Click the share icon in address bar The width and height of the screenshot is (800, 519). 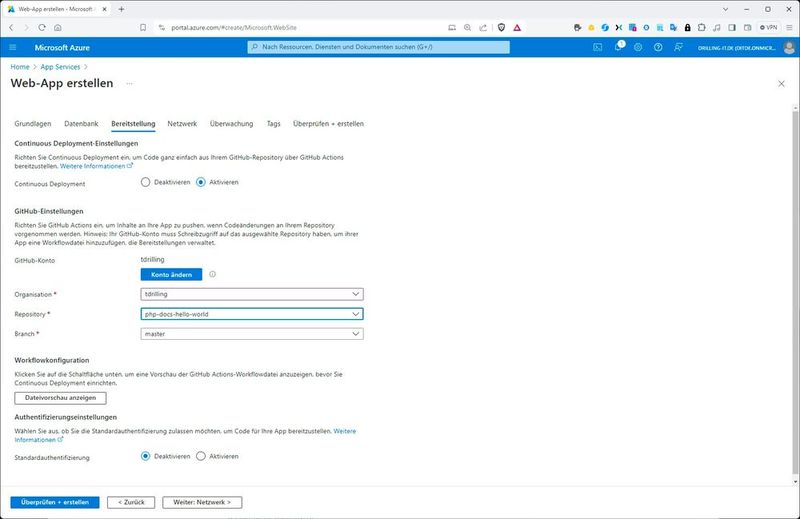coord(483,28)
